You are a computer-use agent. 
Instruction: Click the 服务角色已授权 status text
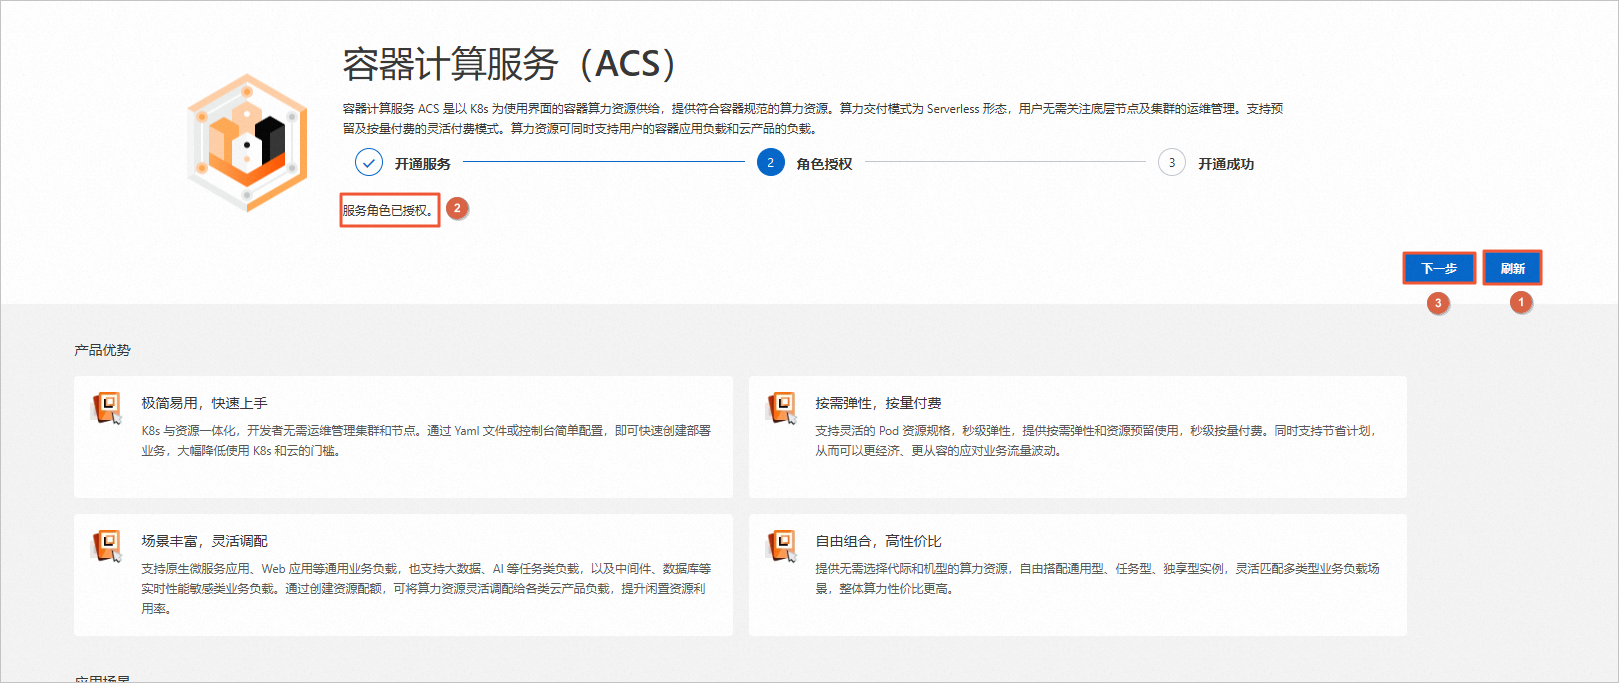click(x=389, y=210)
